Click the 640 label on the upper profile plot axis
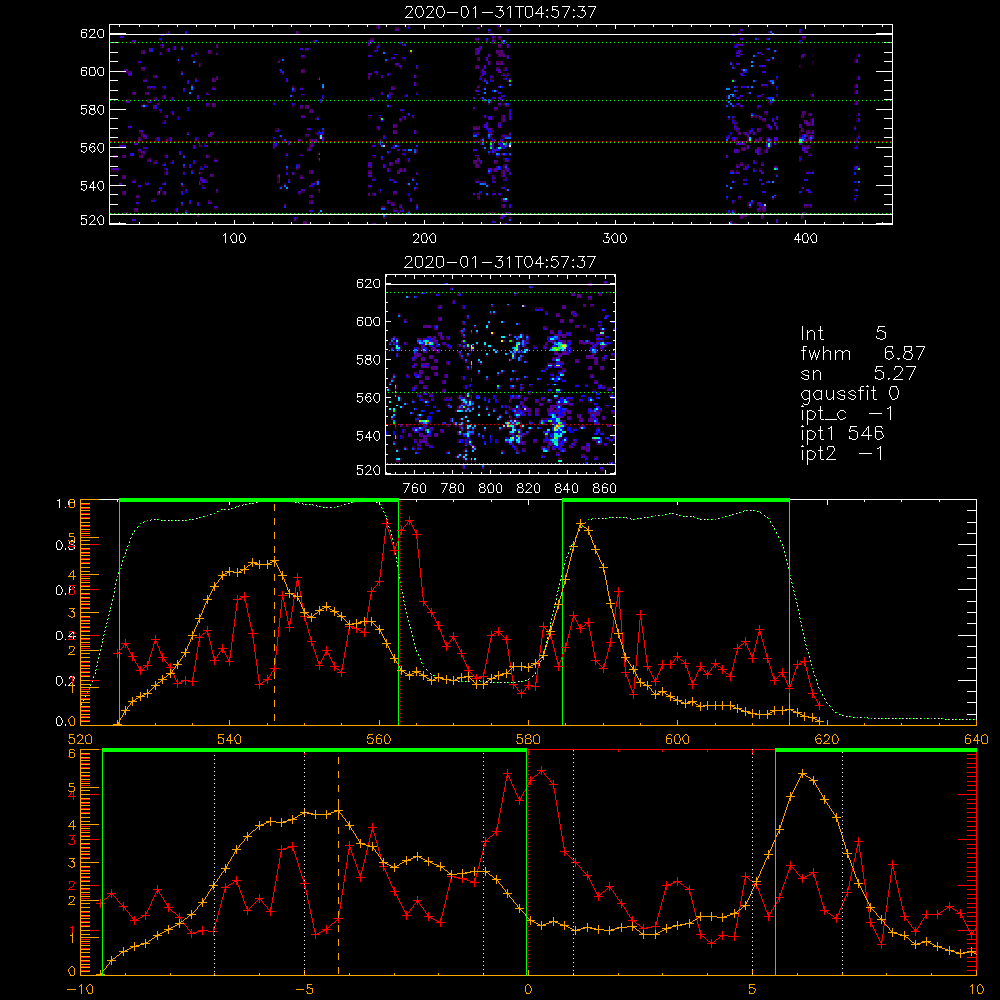This screenshot has width=1000, height=1000. click(976, 739)
